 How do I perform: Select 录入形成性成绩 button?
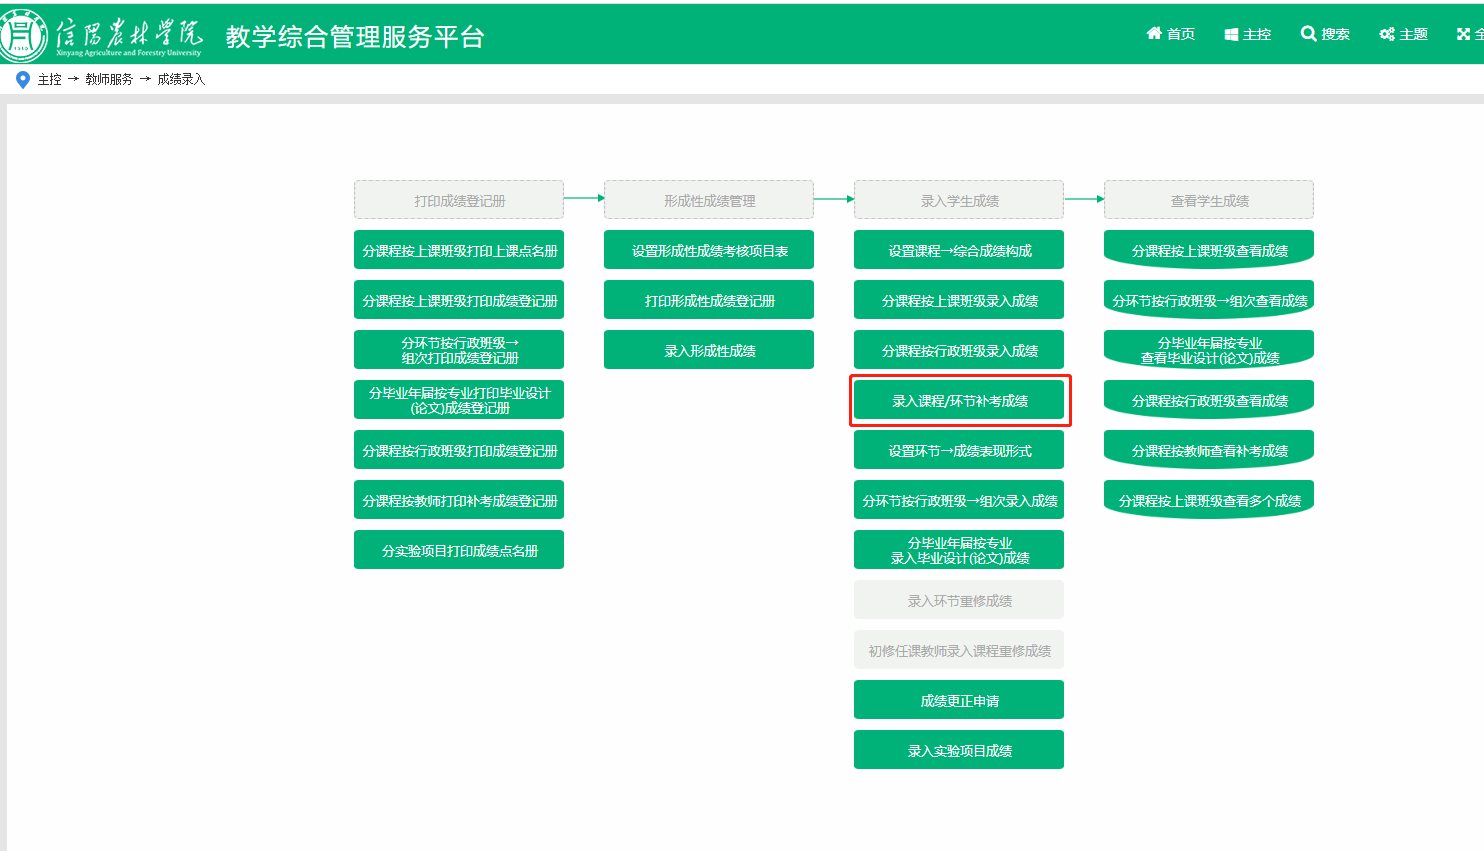pyautogui.click(x=709, y=351)
